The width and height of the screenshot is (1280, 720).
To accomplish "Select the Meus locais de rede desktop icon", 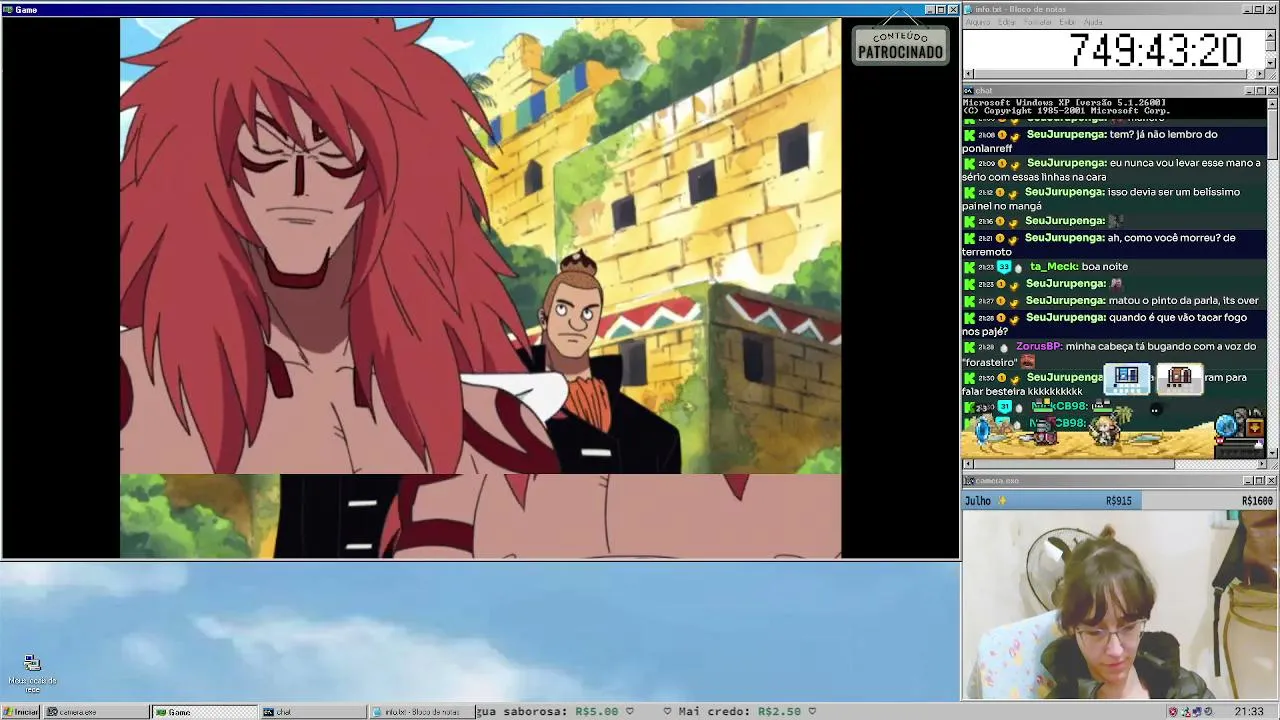I will (32, 673).
